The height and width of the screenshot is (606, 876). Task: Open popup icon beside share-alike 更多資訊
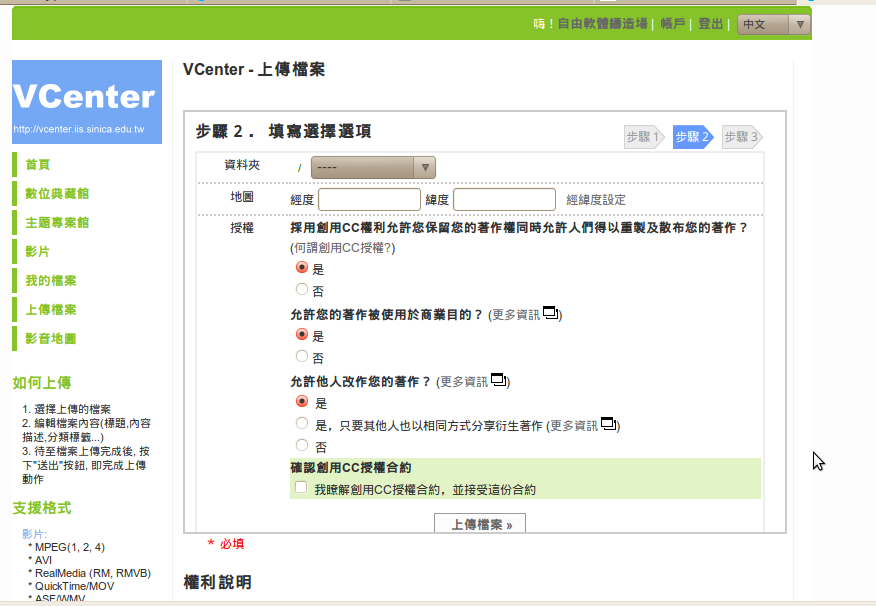tap(608, 424)
